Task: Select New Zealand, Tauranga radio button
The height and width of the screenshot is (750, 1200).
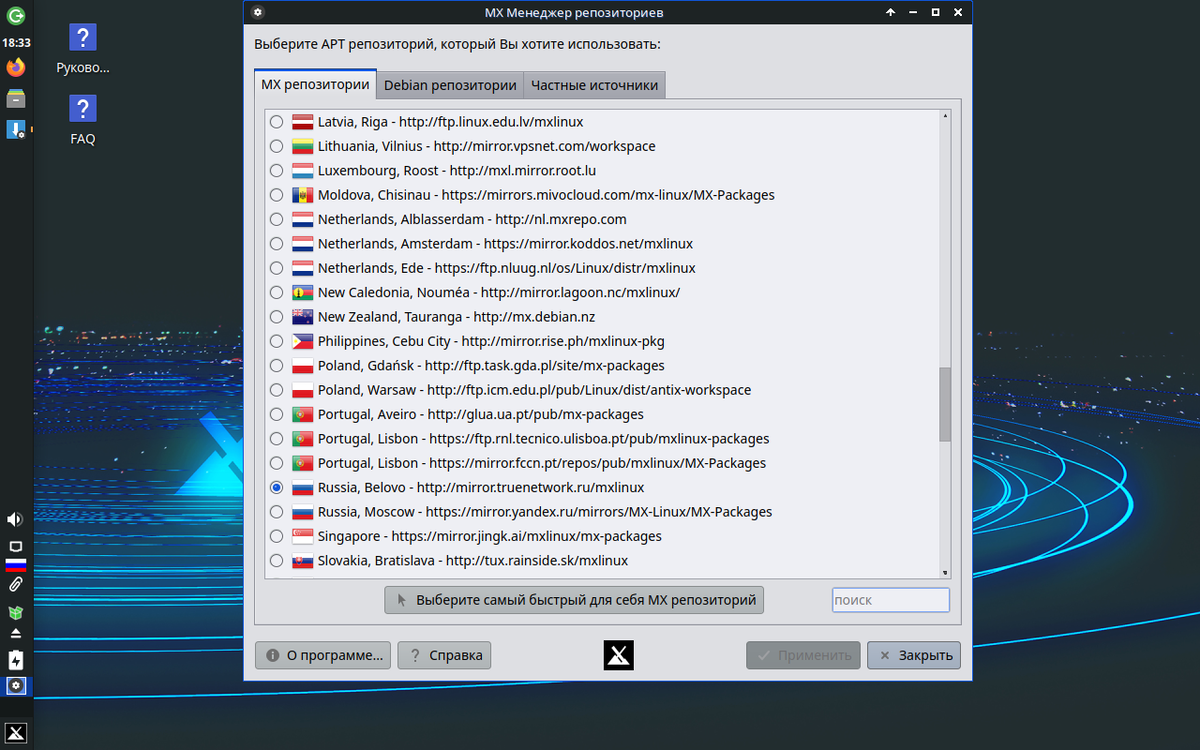Action: (277, 317)
